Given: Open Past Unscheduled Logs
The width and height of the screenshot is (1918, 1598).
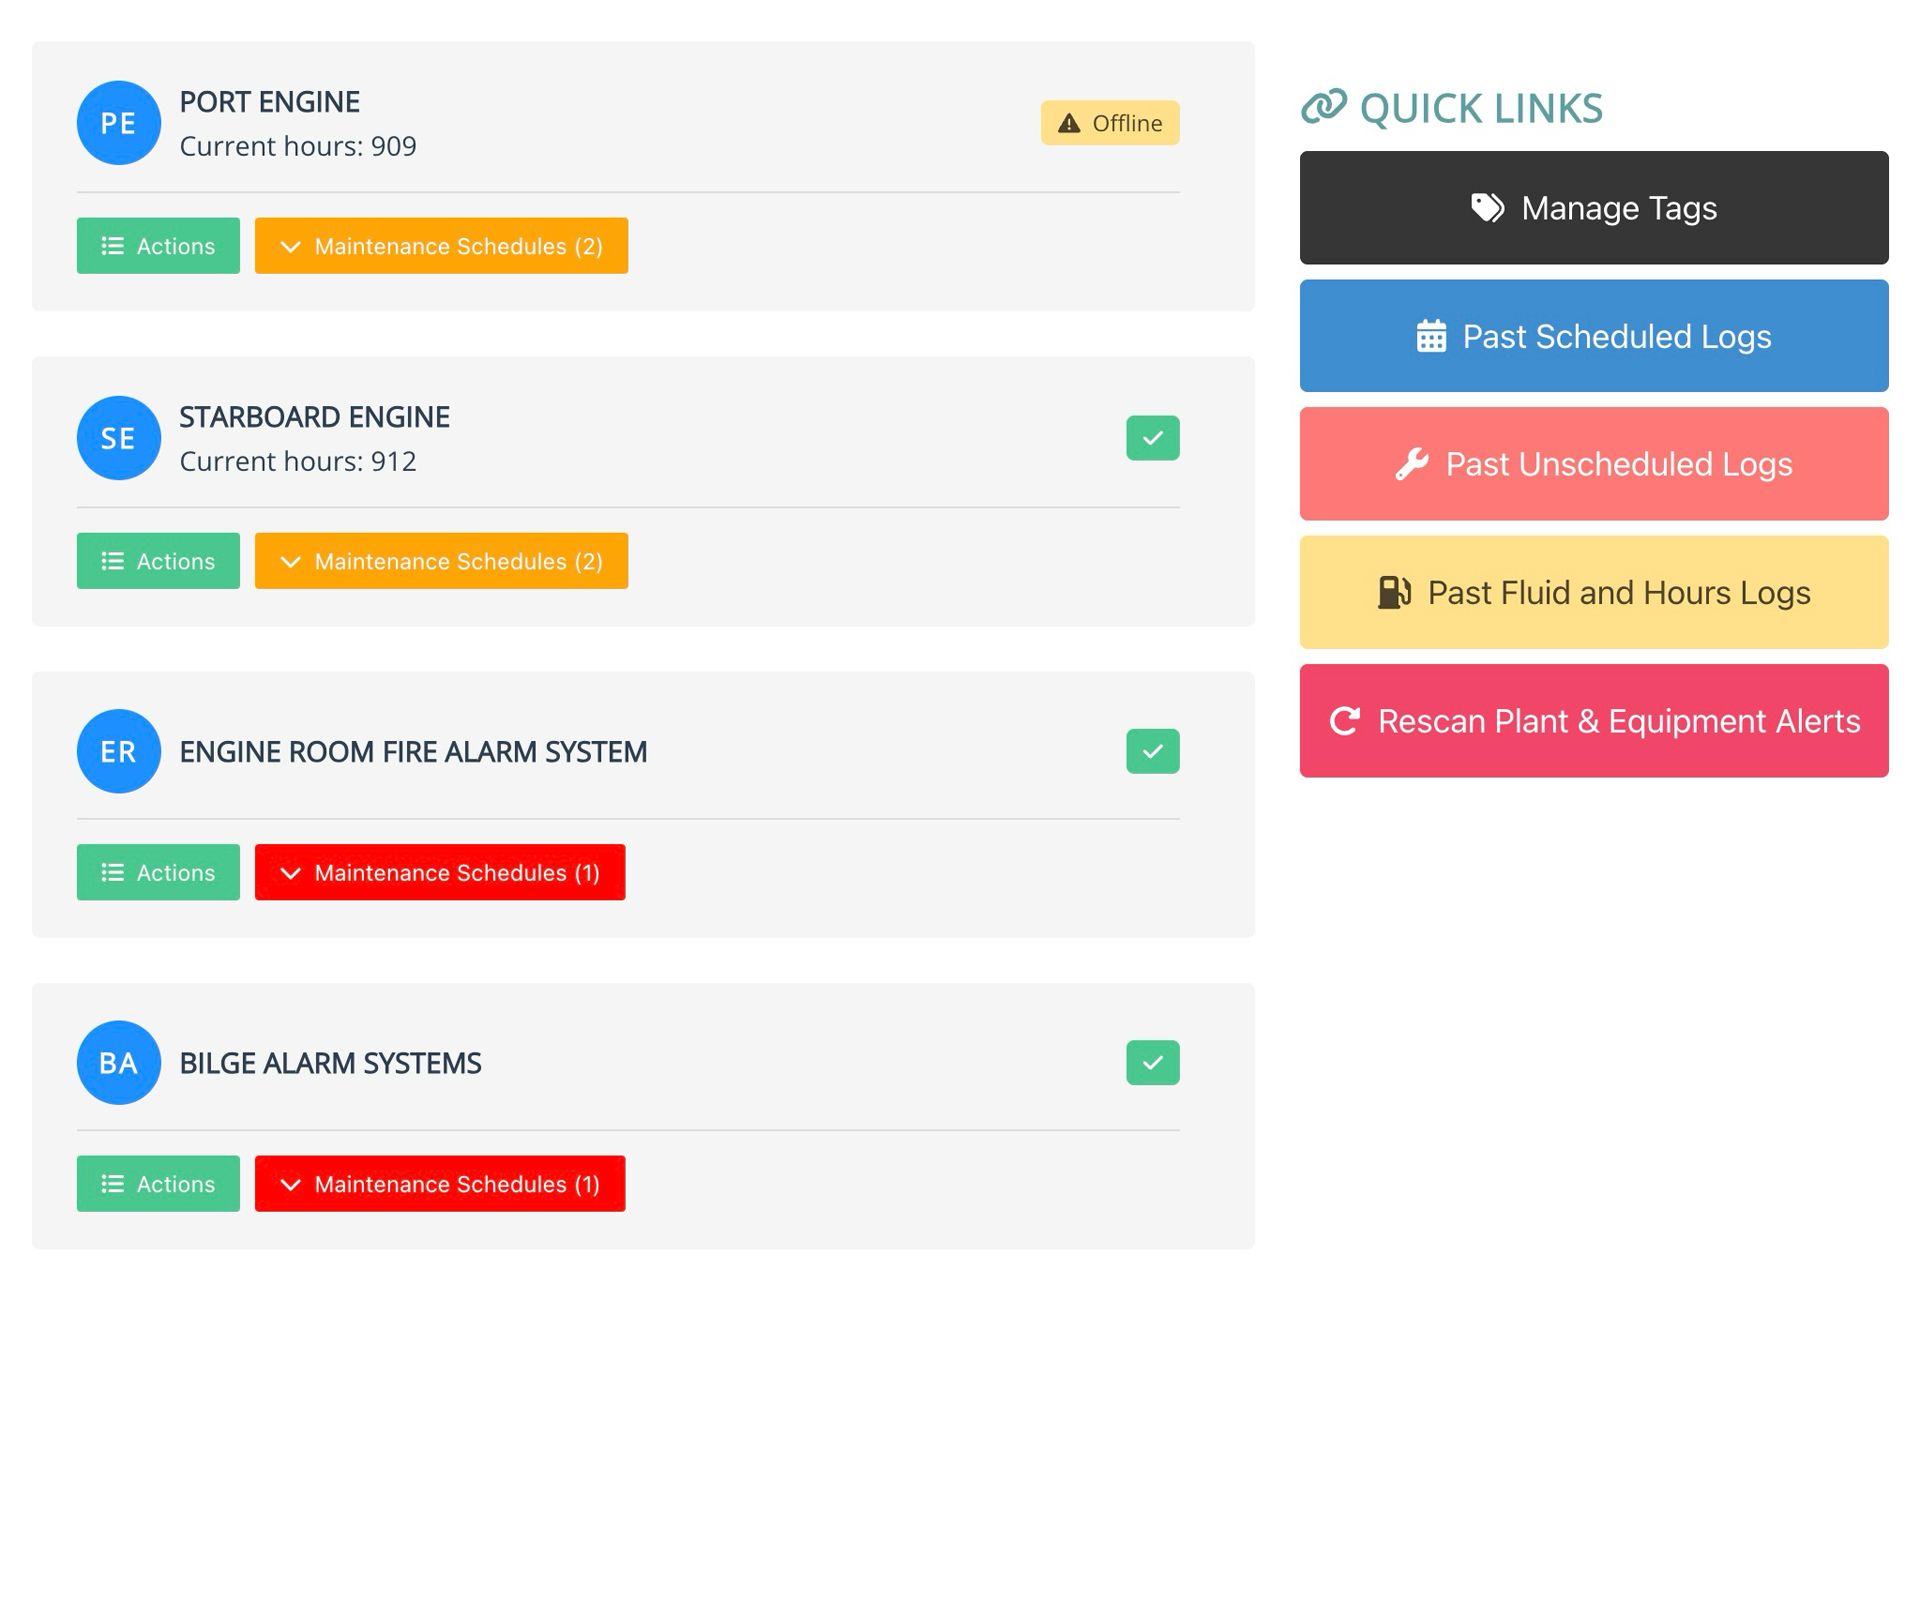Looking at the screenshot, I should (x=1594, y=464).
